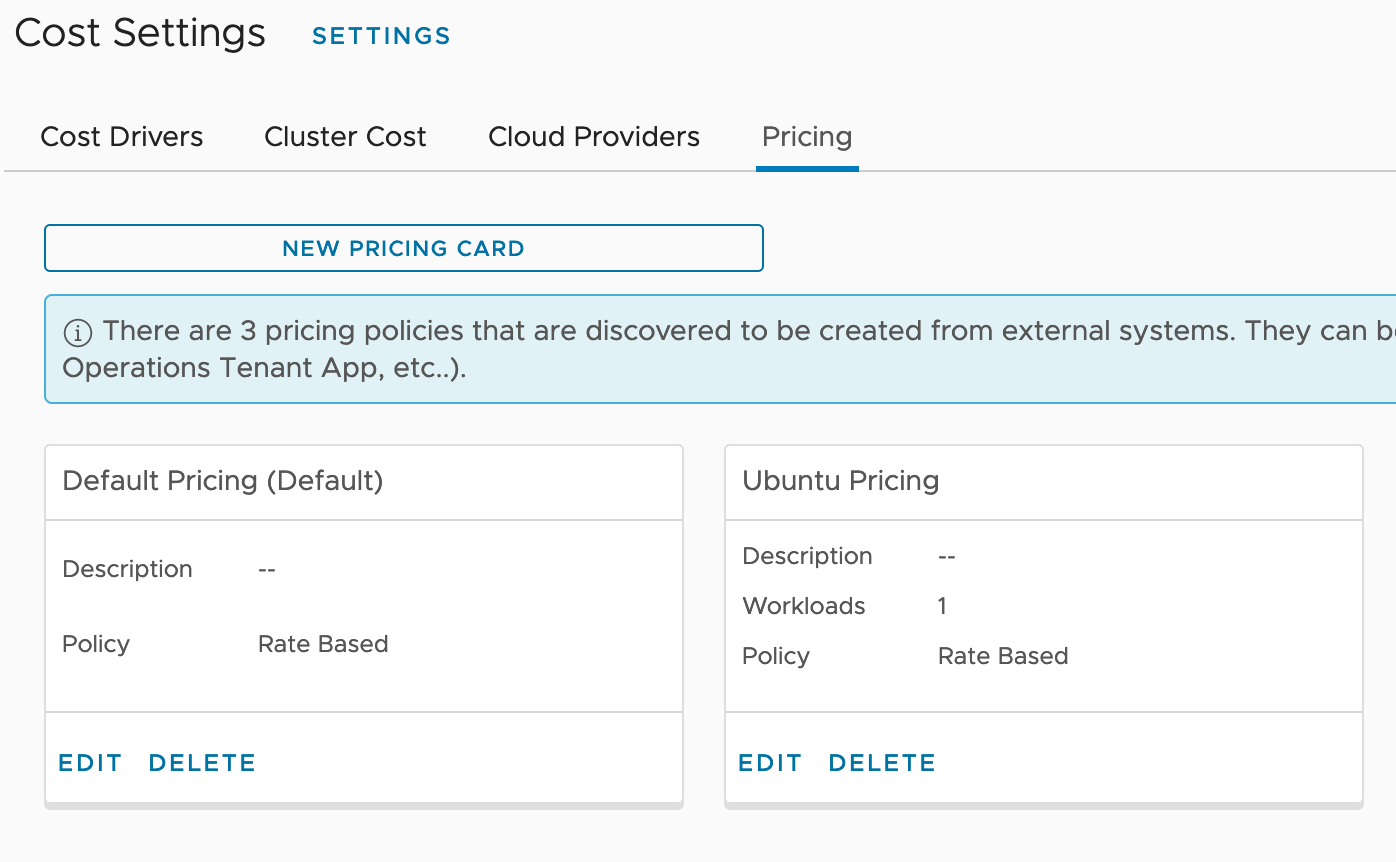1396x862 pixels.
Task: Open the SETTINGS link beside Cost Settings
Action: pyautogui.click(x=381, y=36)
